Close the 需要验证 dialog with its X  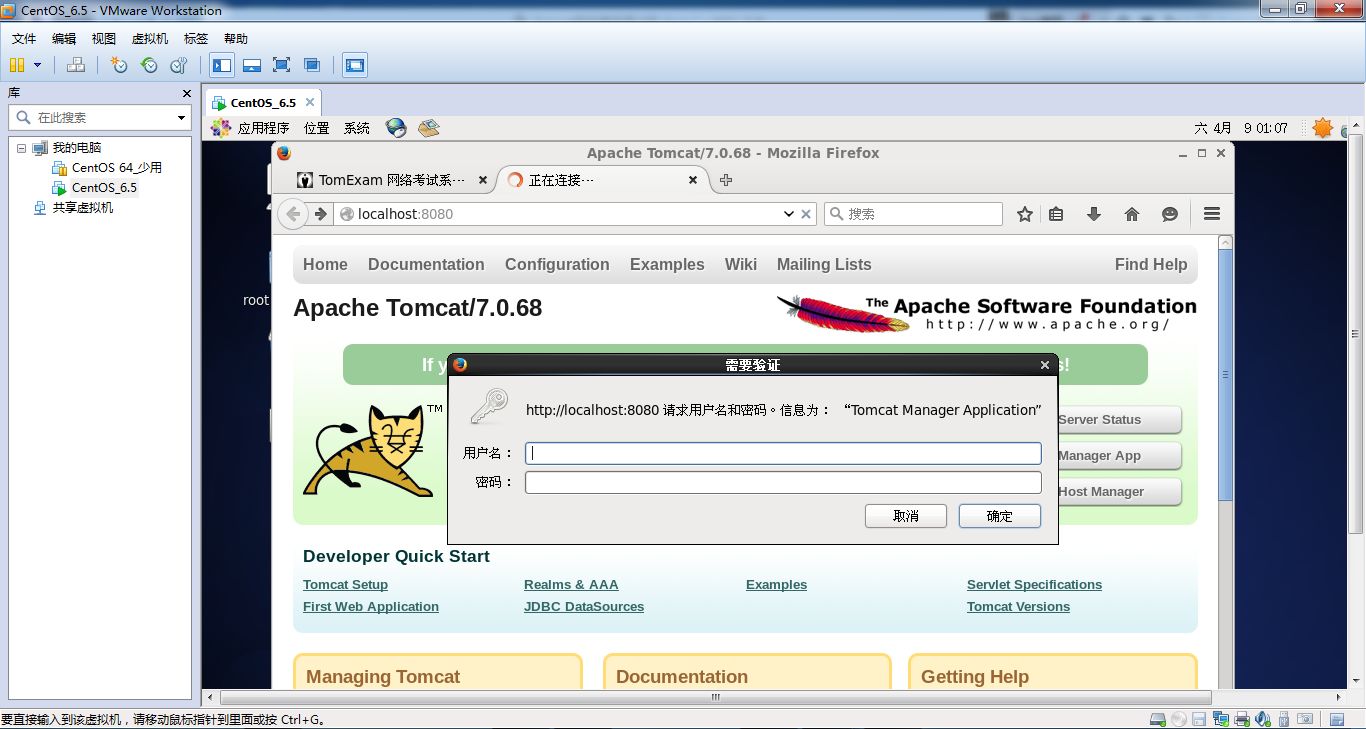(x=1045, y=365)
